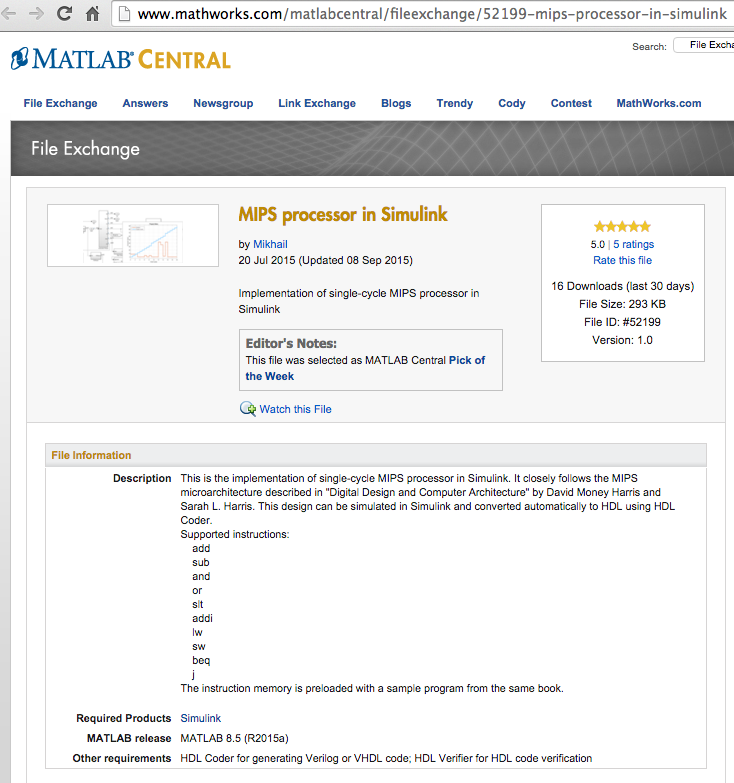
Task: Click the 'slt' instruction in list
Action: coord(198,604)
